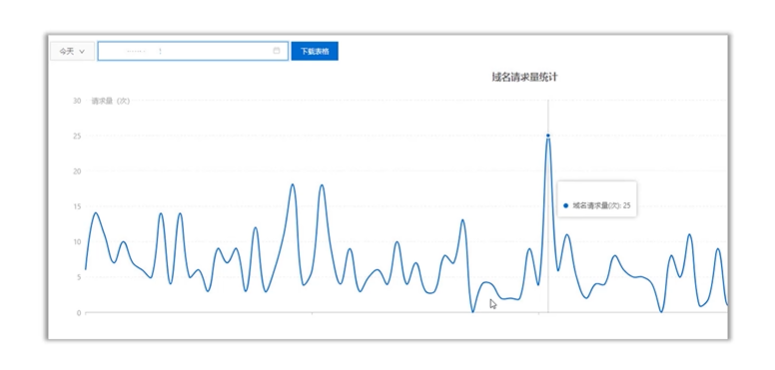The image size is (775, 370).
Task: Click the y-axis value 30
Action: pyautogui.click(x=77, y=101)
